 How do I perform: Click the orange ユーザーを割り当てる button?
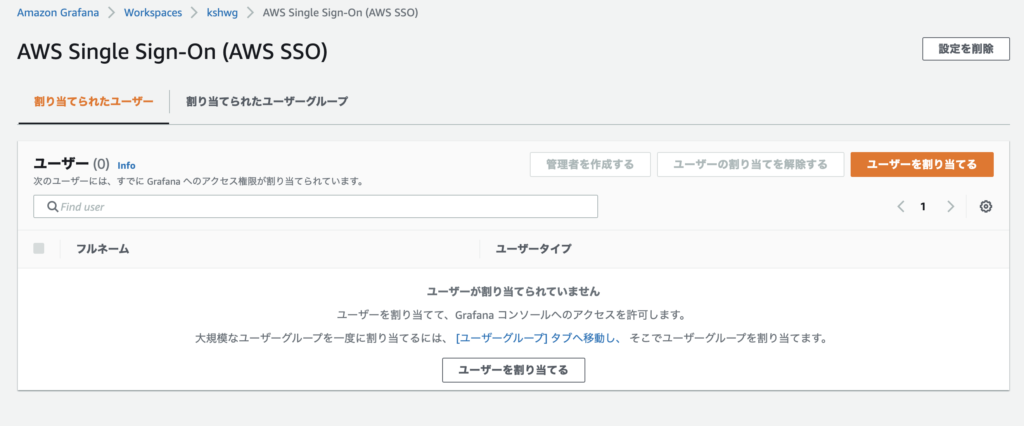click(x=921, y=165)
